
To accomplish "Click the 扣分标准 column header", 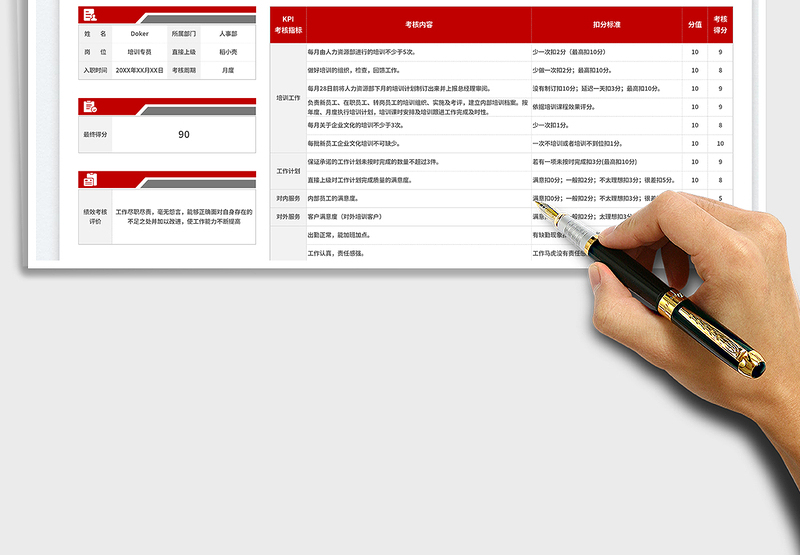I will click(x=607, y=24).
